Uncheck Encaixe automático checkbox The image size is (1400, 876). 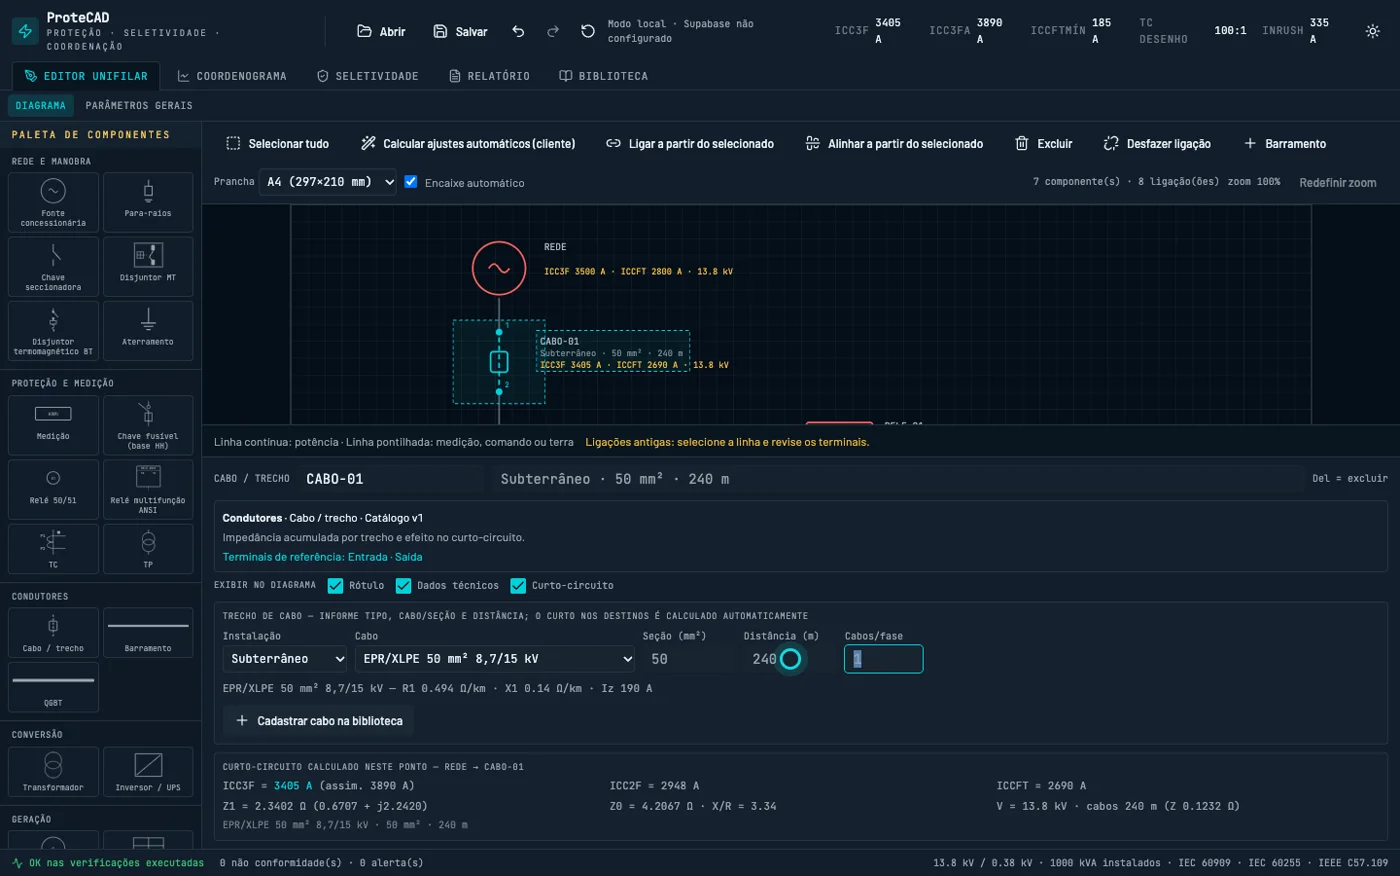click(410, 182)
